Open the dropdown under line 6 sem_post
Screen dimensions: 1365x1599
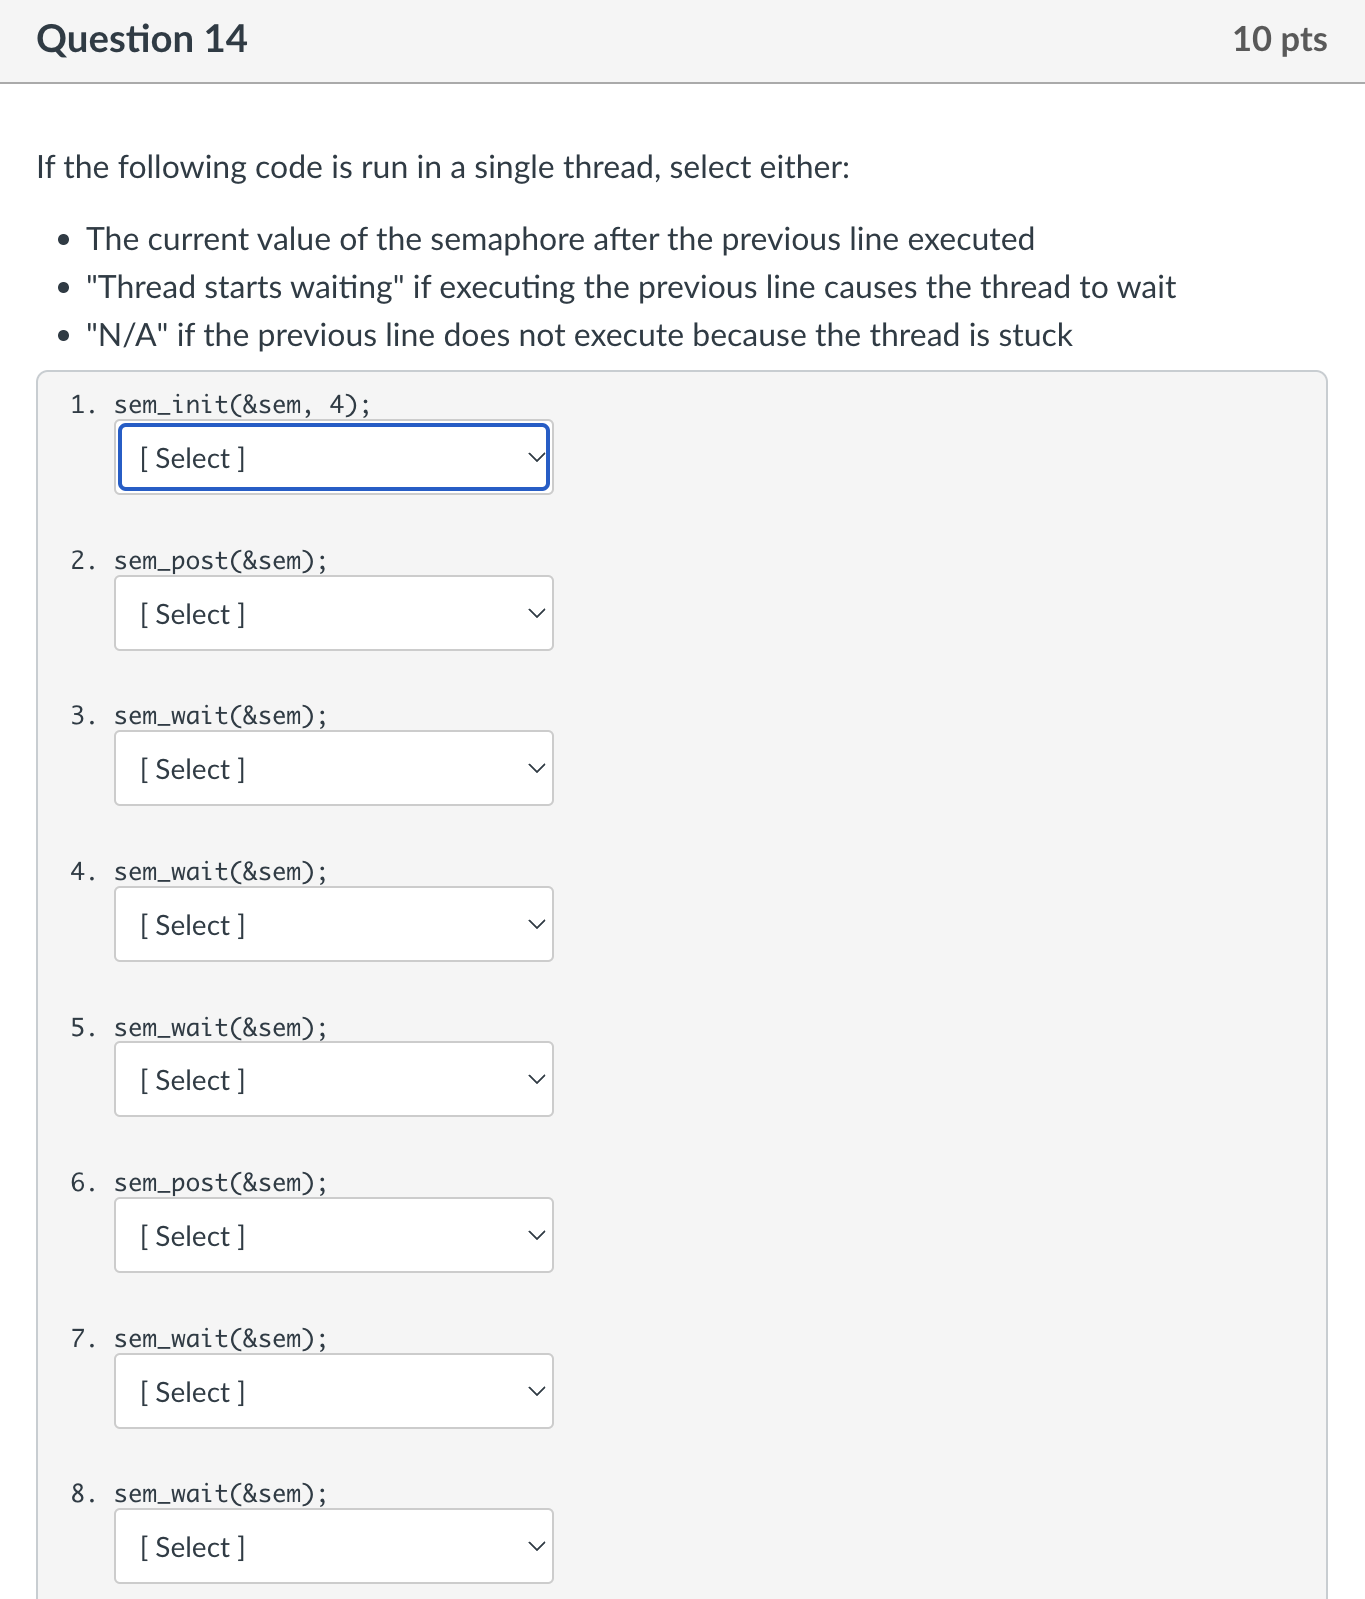(334, 1235)
